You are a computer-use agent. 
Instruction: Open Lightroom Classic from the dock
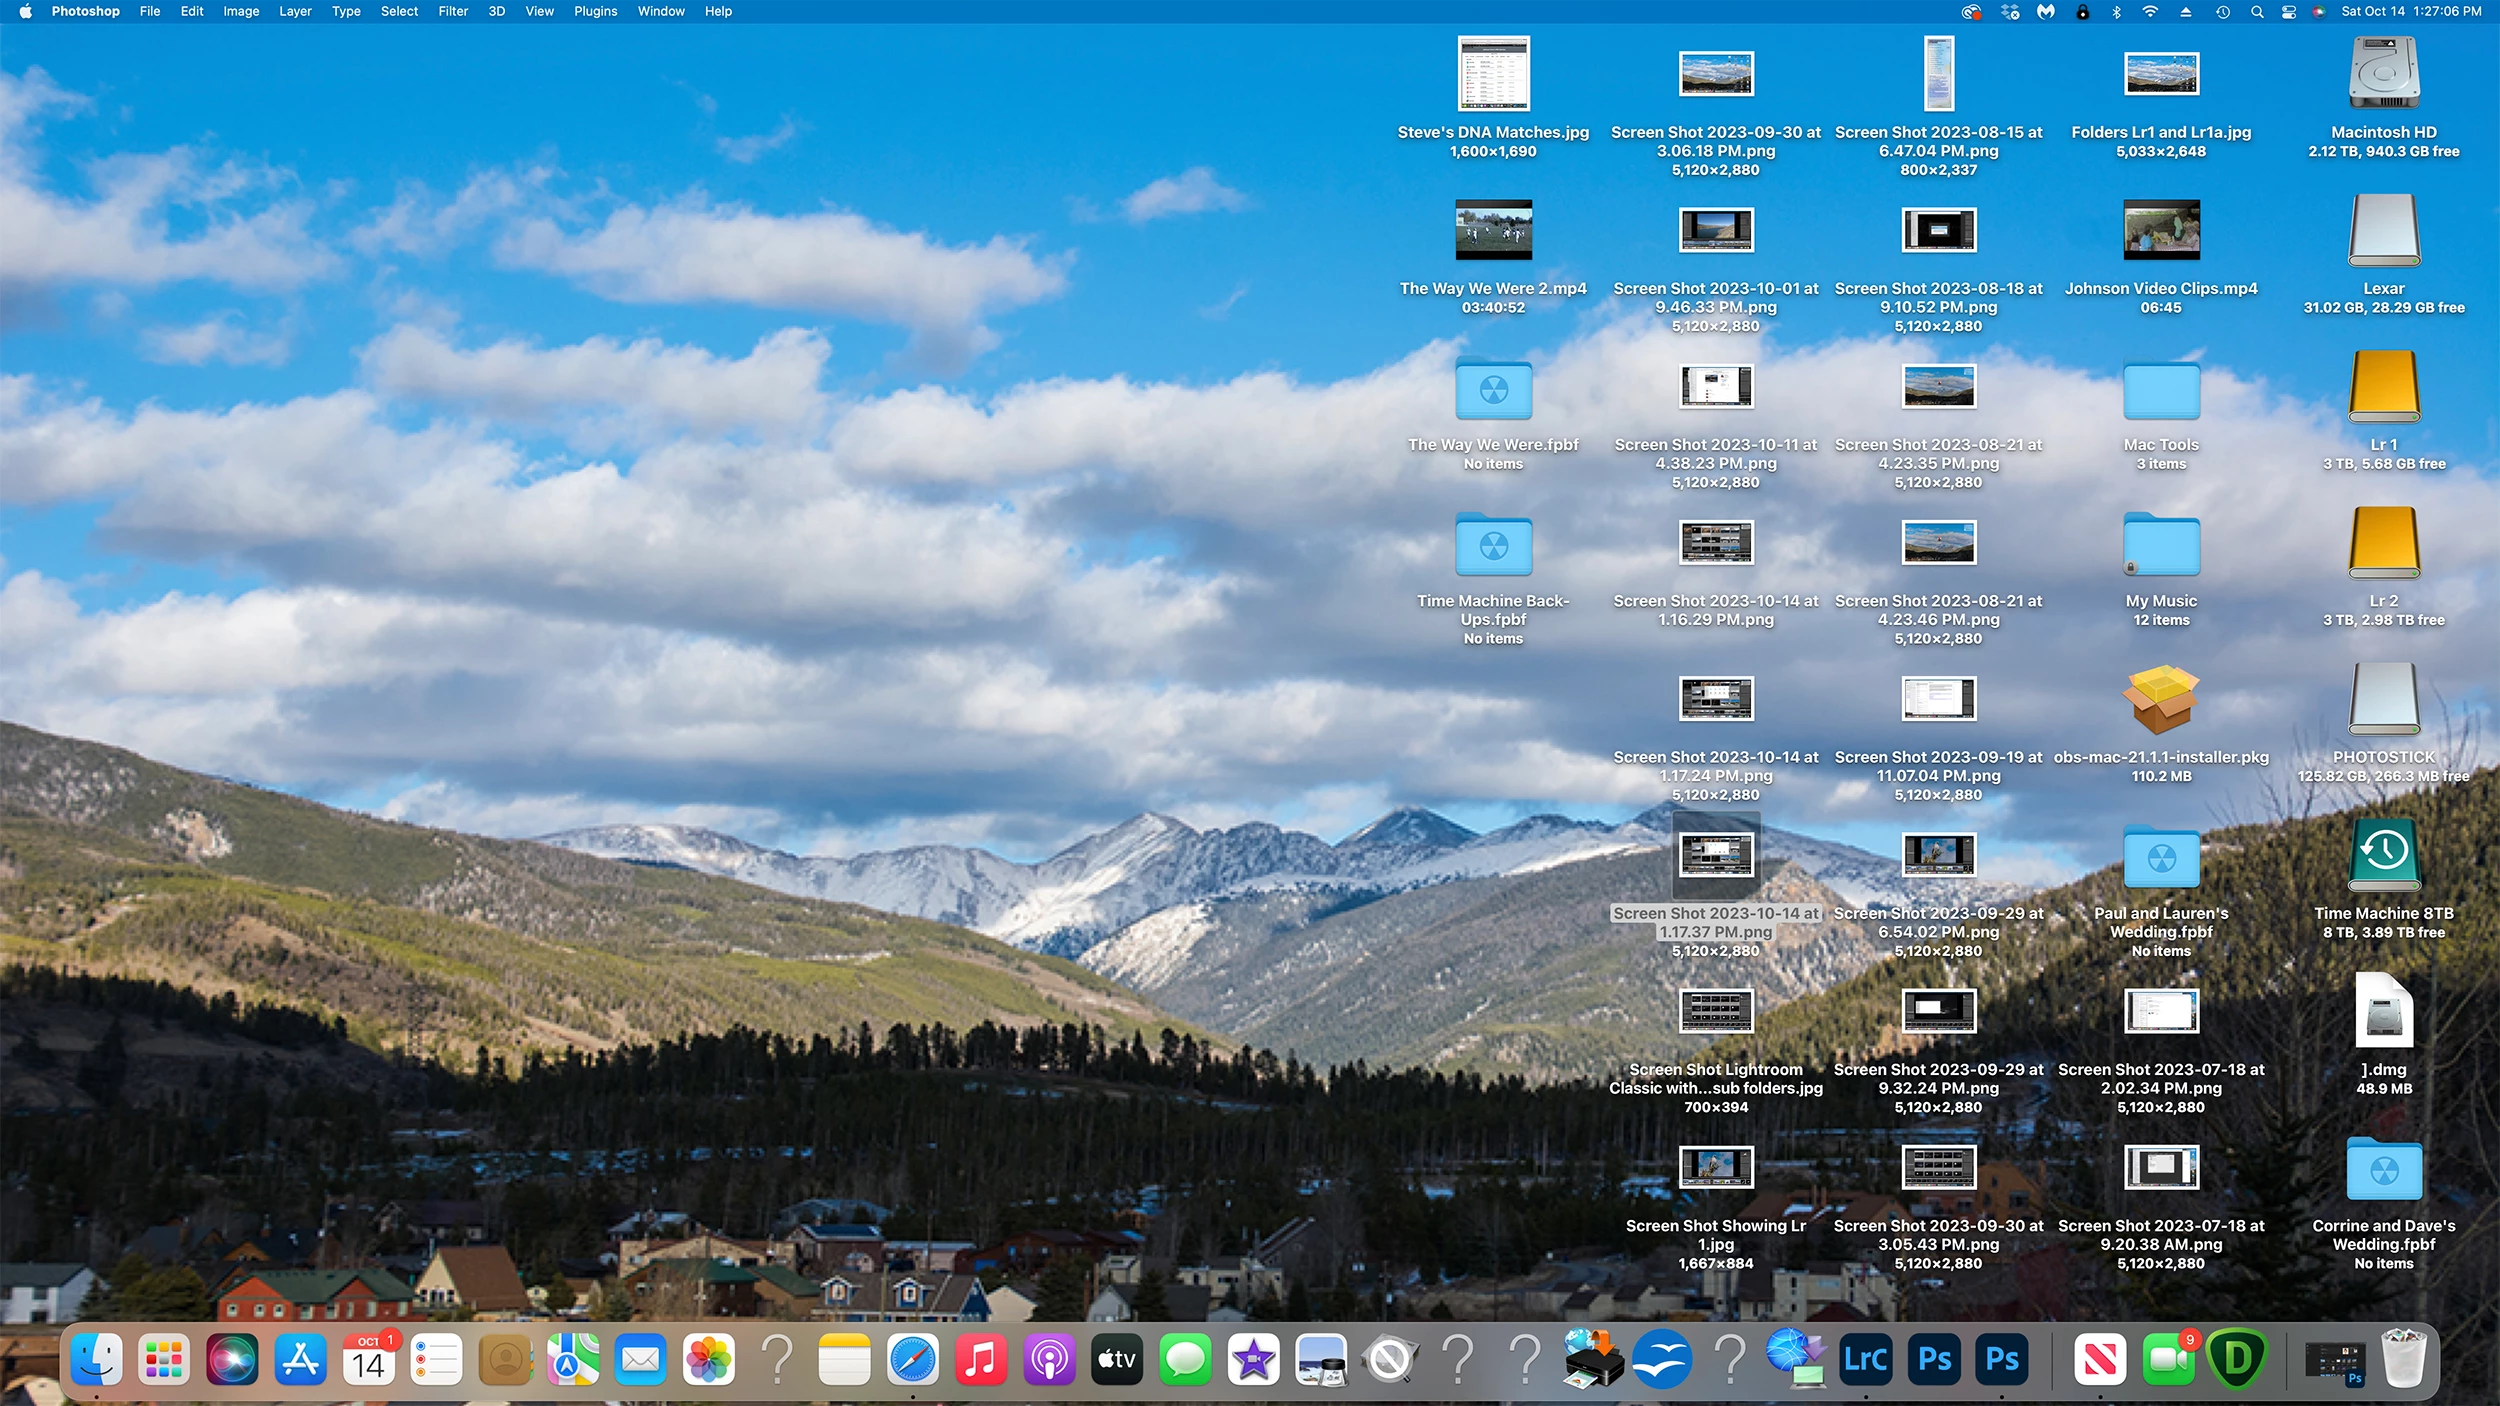(x=1865, y=1359)
